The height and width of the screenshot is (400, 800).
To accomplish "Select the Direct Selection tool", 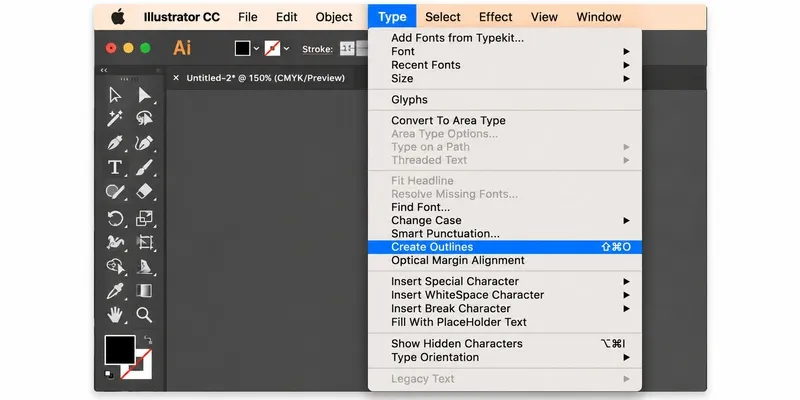I will [x=144, y=95].
